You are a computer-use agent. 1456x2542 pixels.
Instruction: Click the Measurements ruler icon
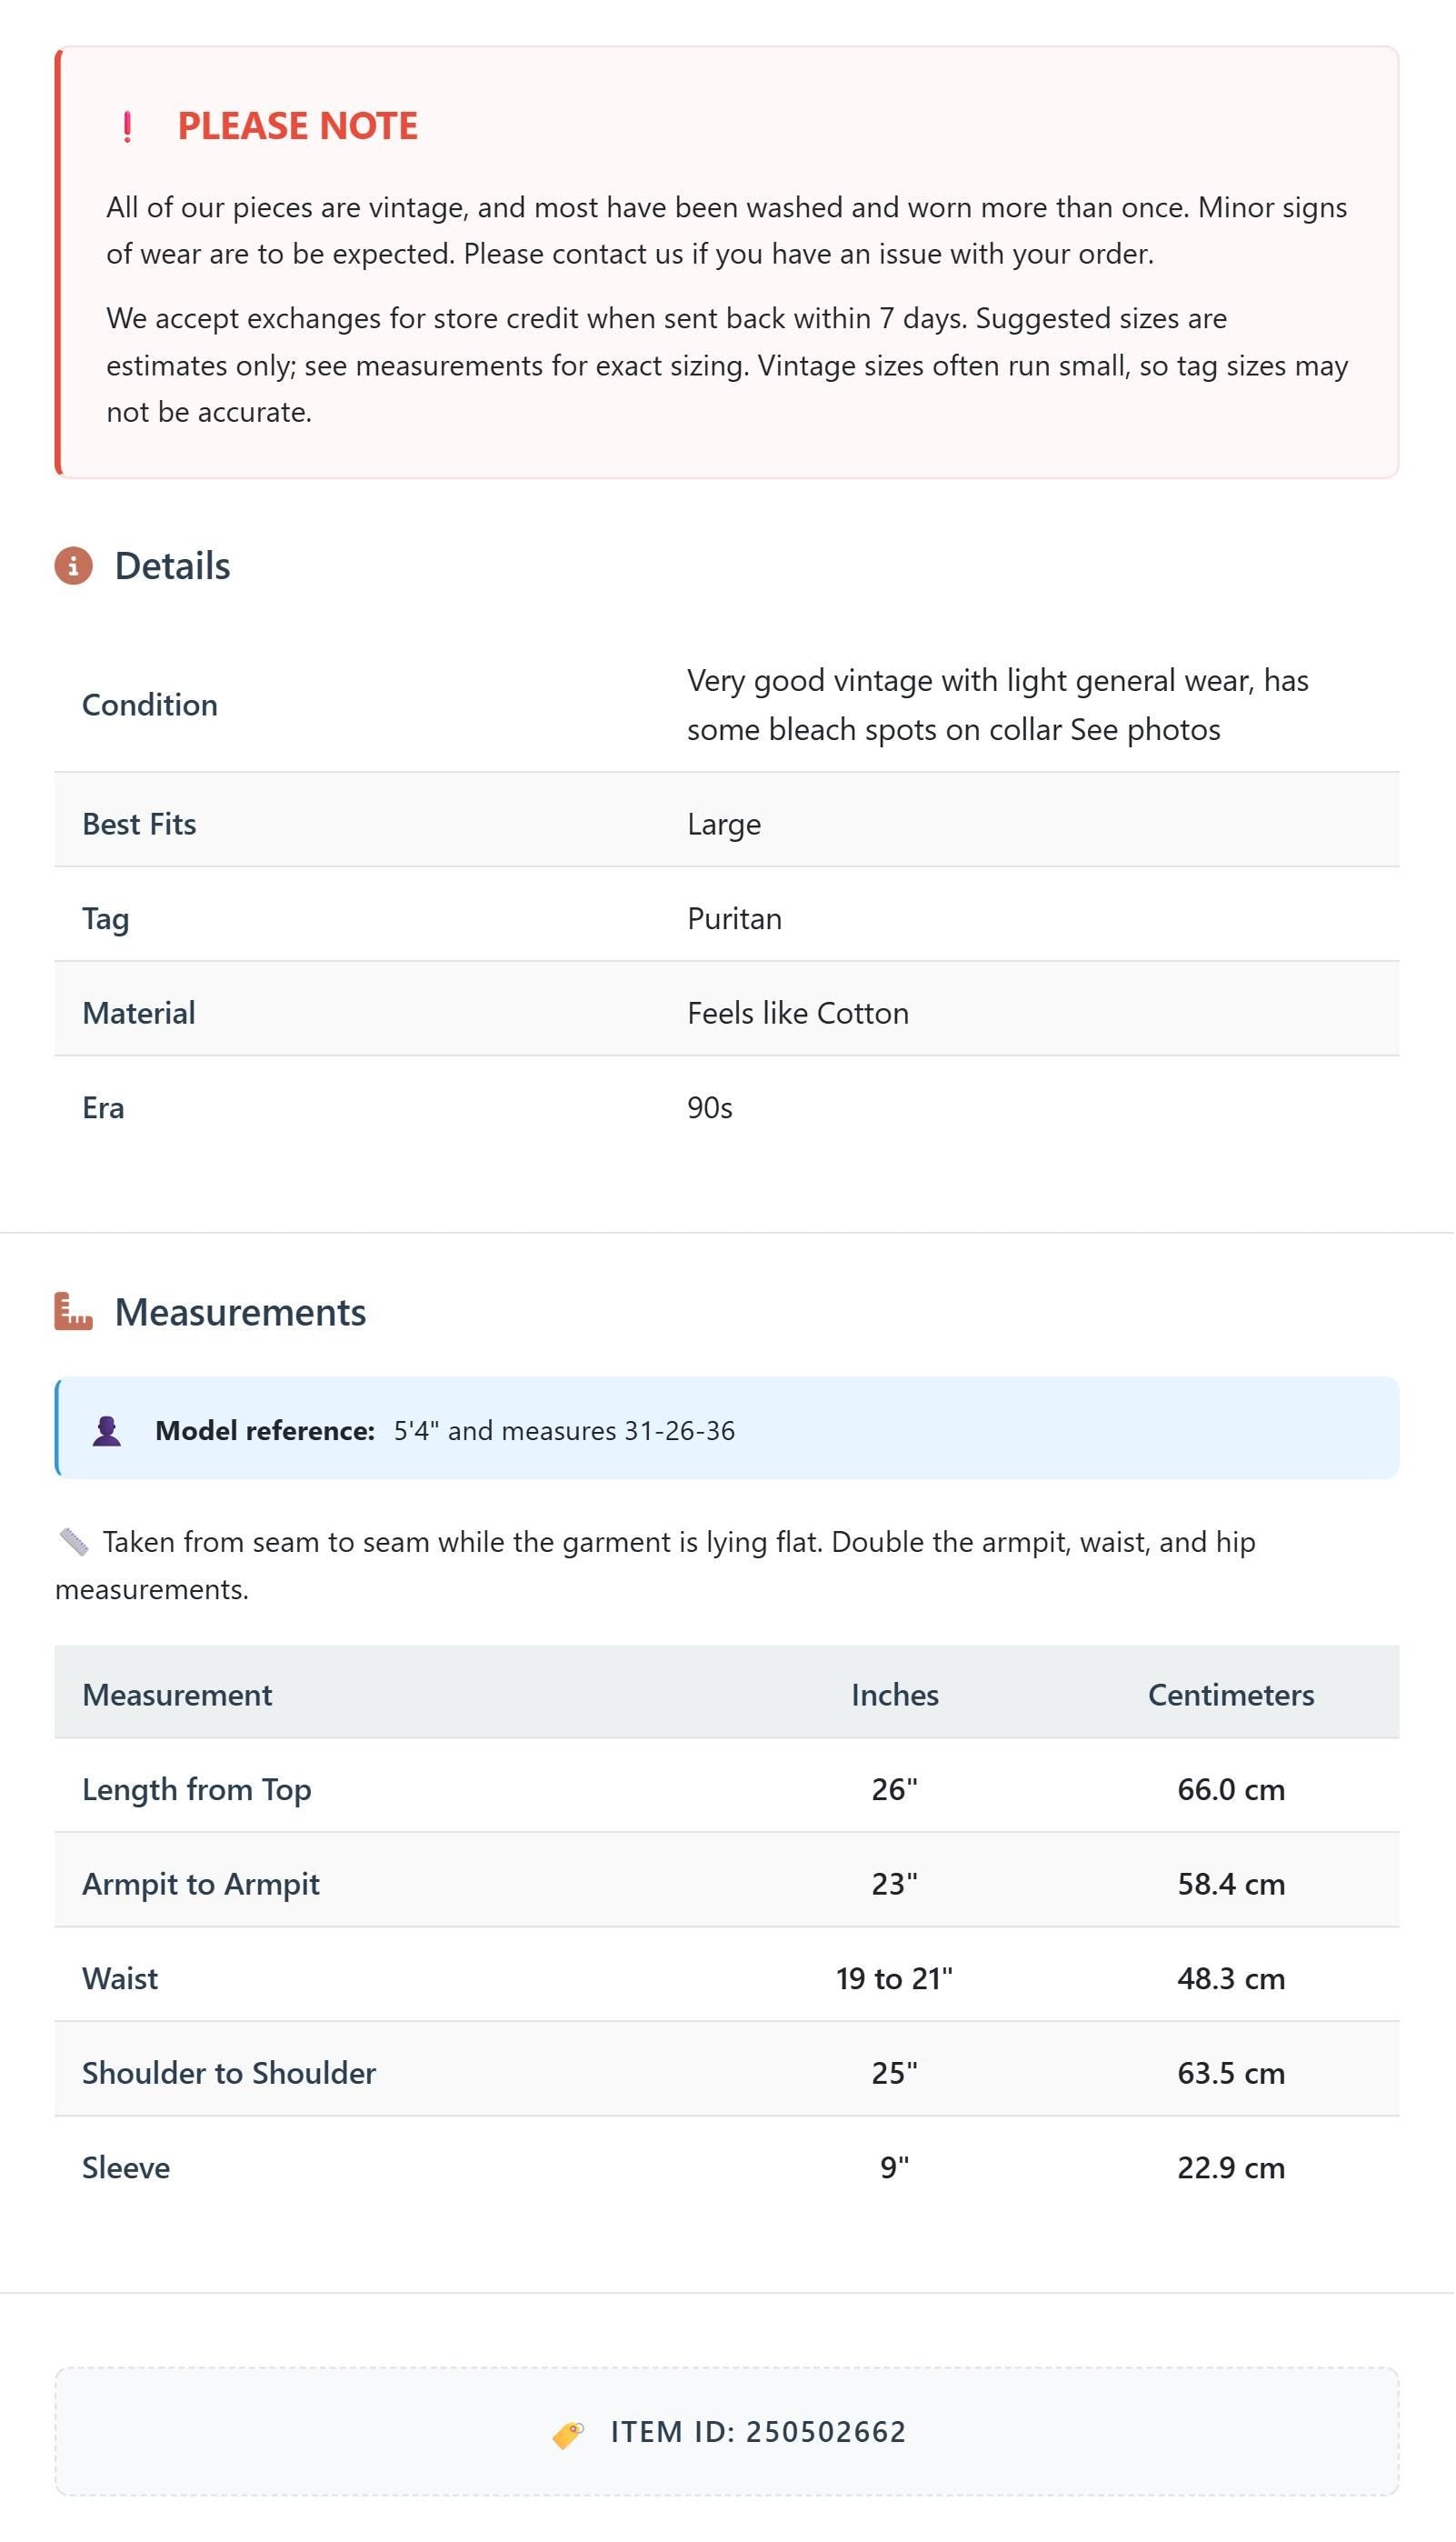[x=73, y=1312]
